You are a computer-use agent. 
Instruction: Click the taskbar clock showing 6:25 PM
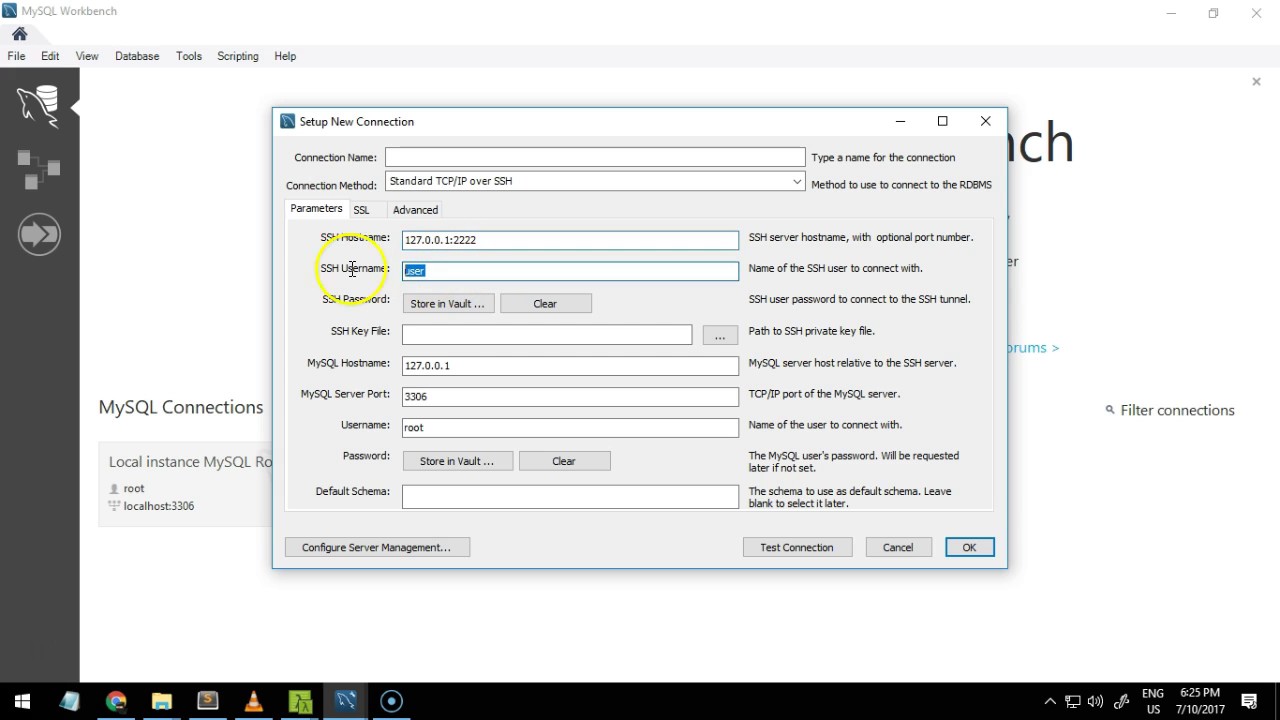[x=1200, y=701]
